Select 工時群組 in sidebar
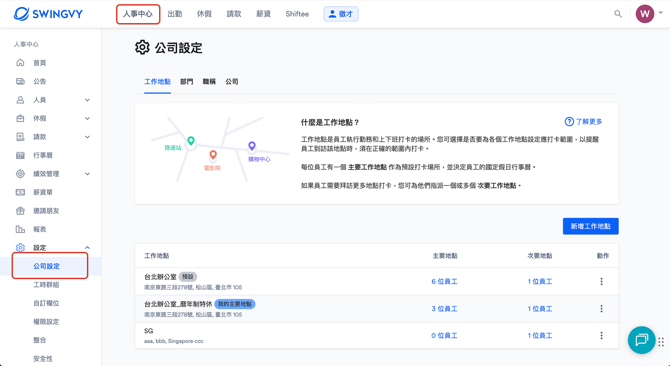 (x=46, y=284)
